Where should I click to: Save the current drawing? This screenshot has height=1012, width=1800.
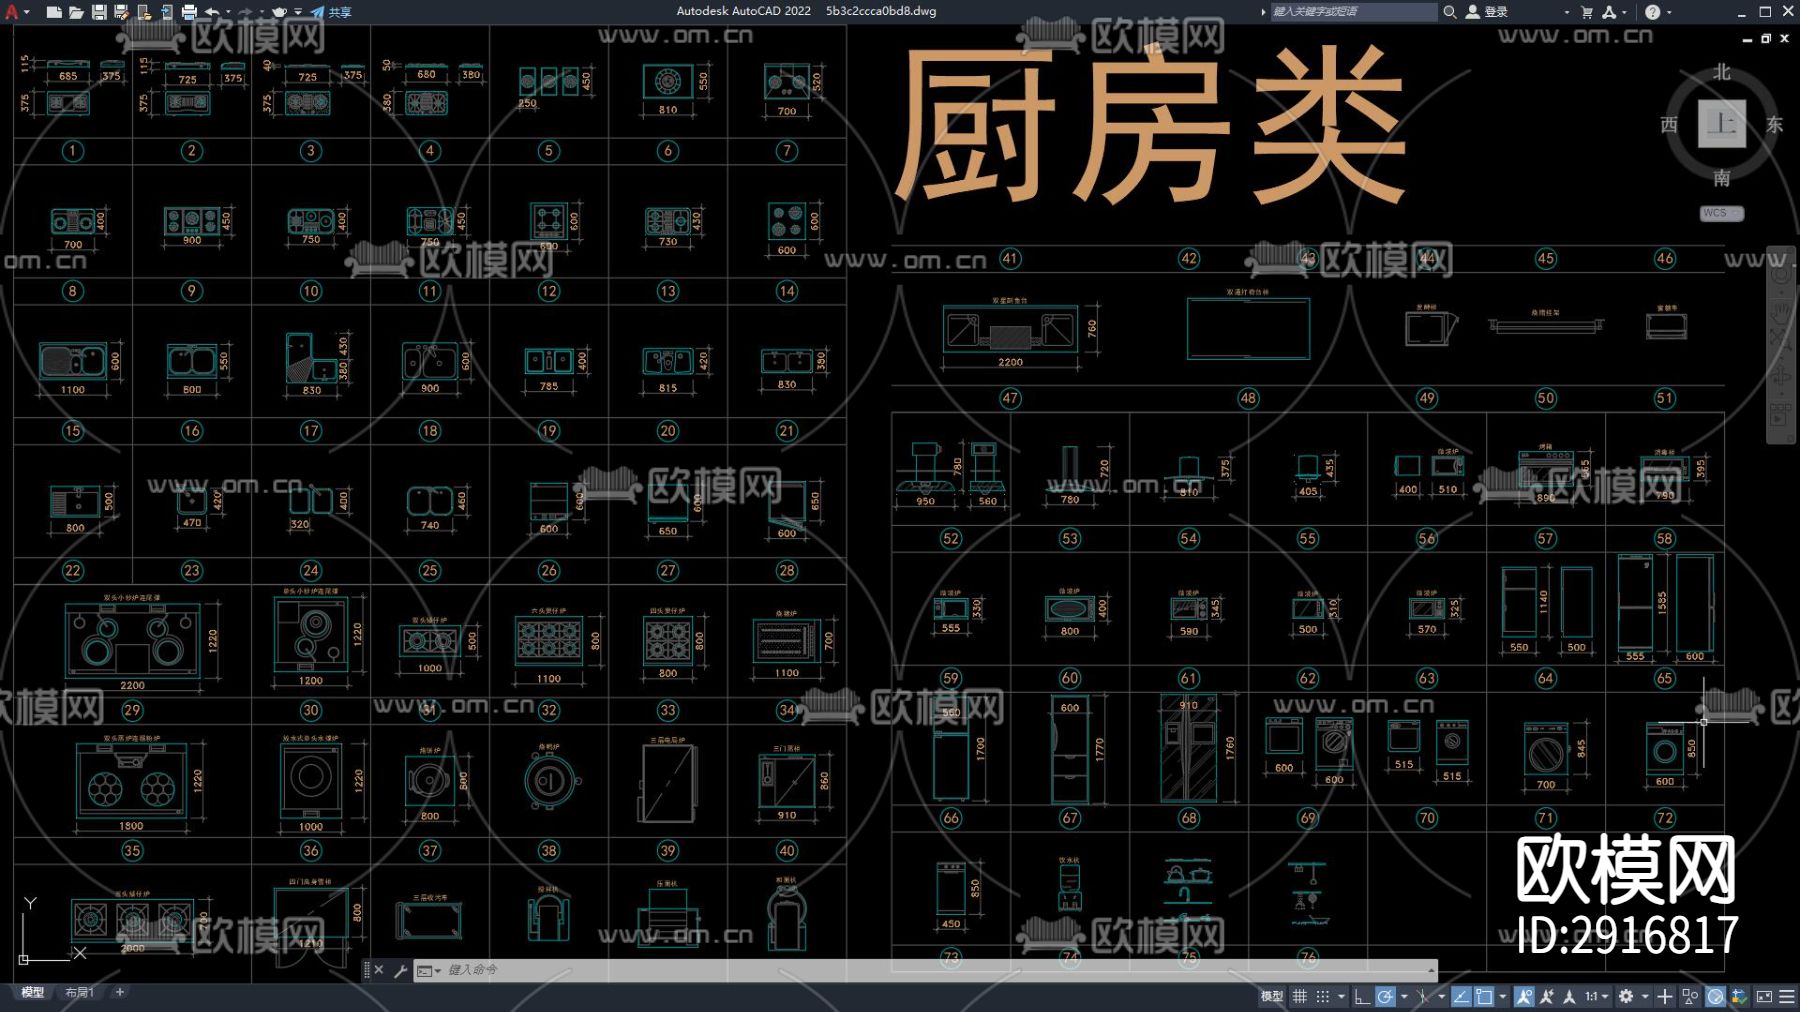pyautogui.click(x=99, y=12)
